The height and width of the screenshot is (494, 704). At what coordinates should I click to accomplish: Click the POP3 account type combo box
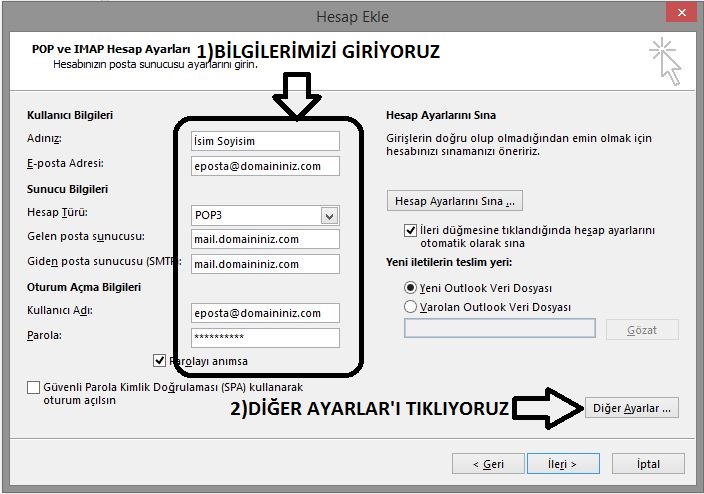click(255, 215)
